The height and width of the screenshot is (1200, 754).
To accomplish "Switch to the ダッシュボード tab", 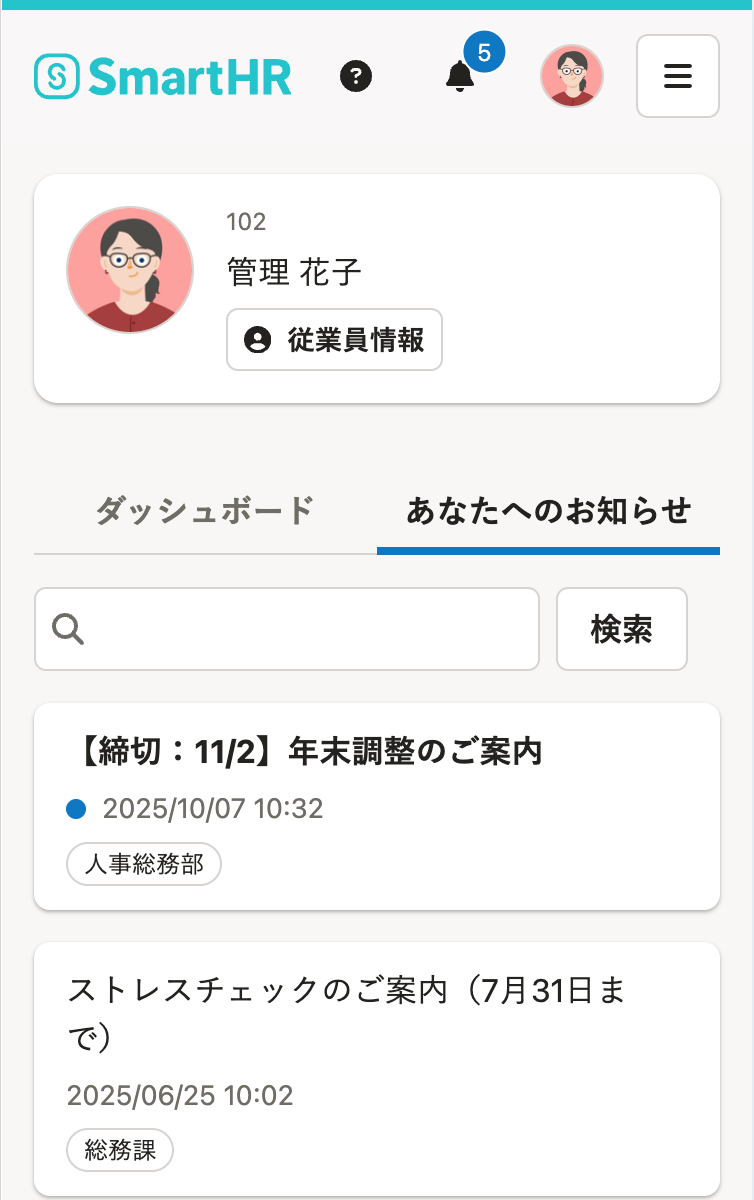I will [205, 512].
